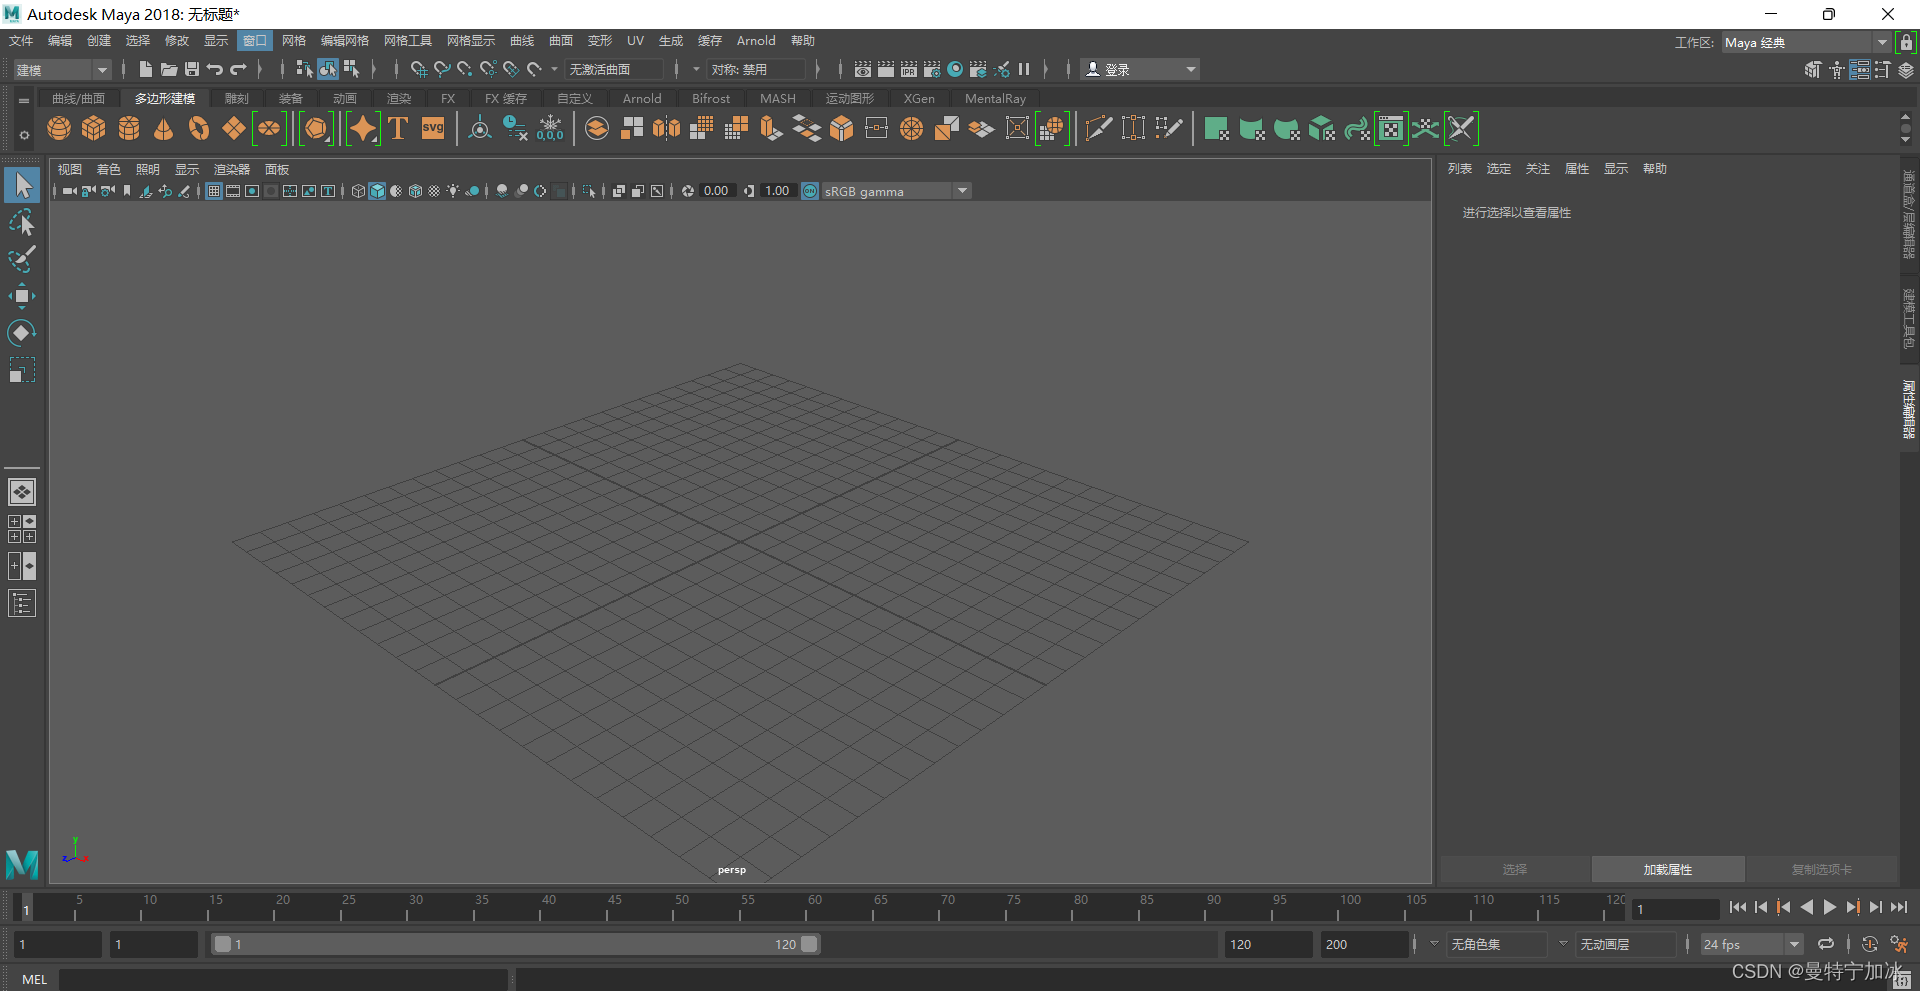
Task: Open the Arnold menu
Action: 756,40
